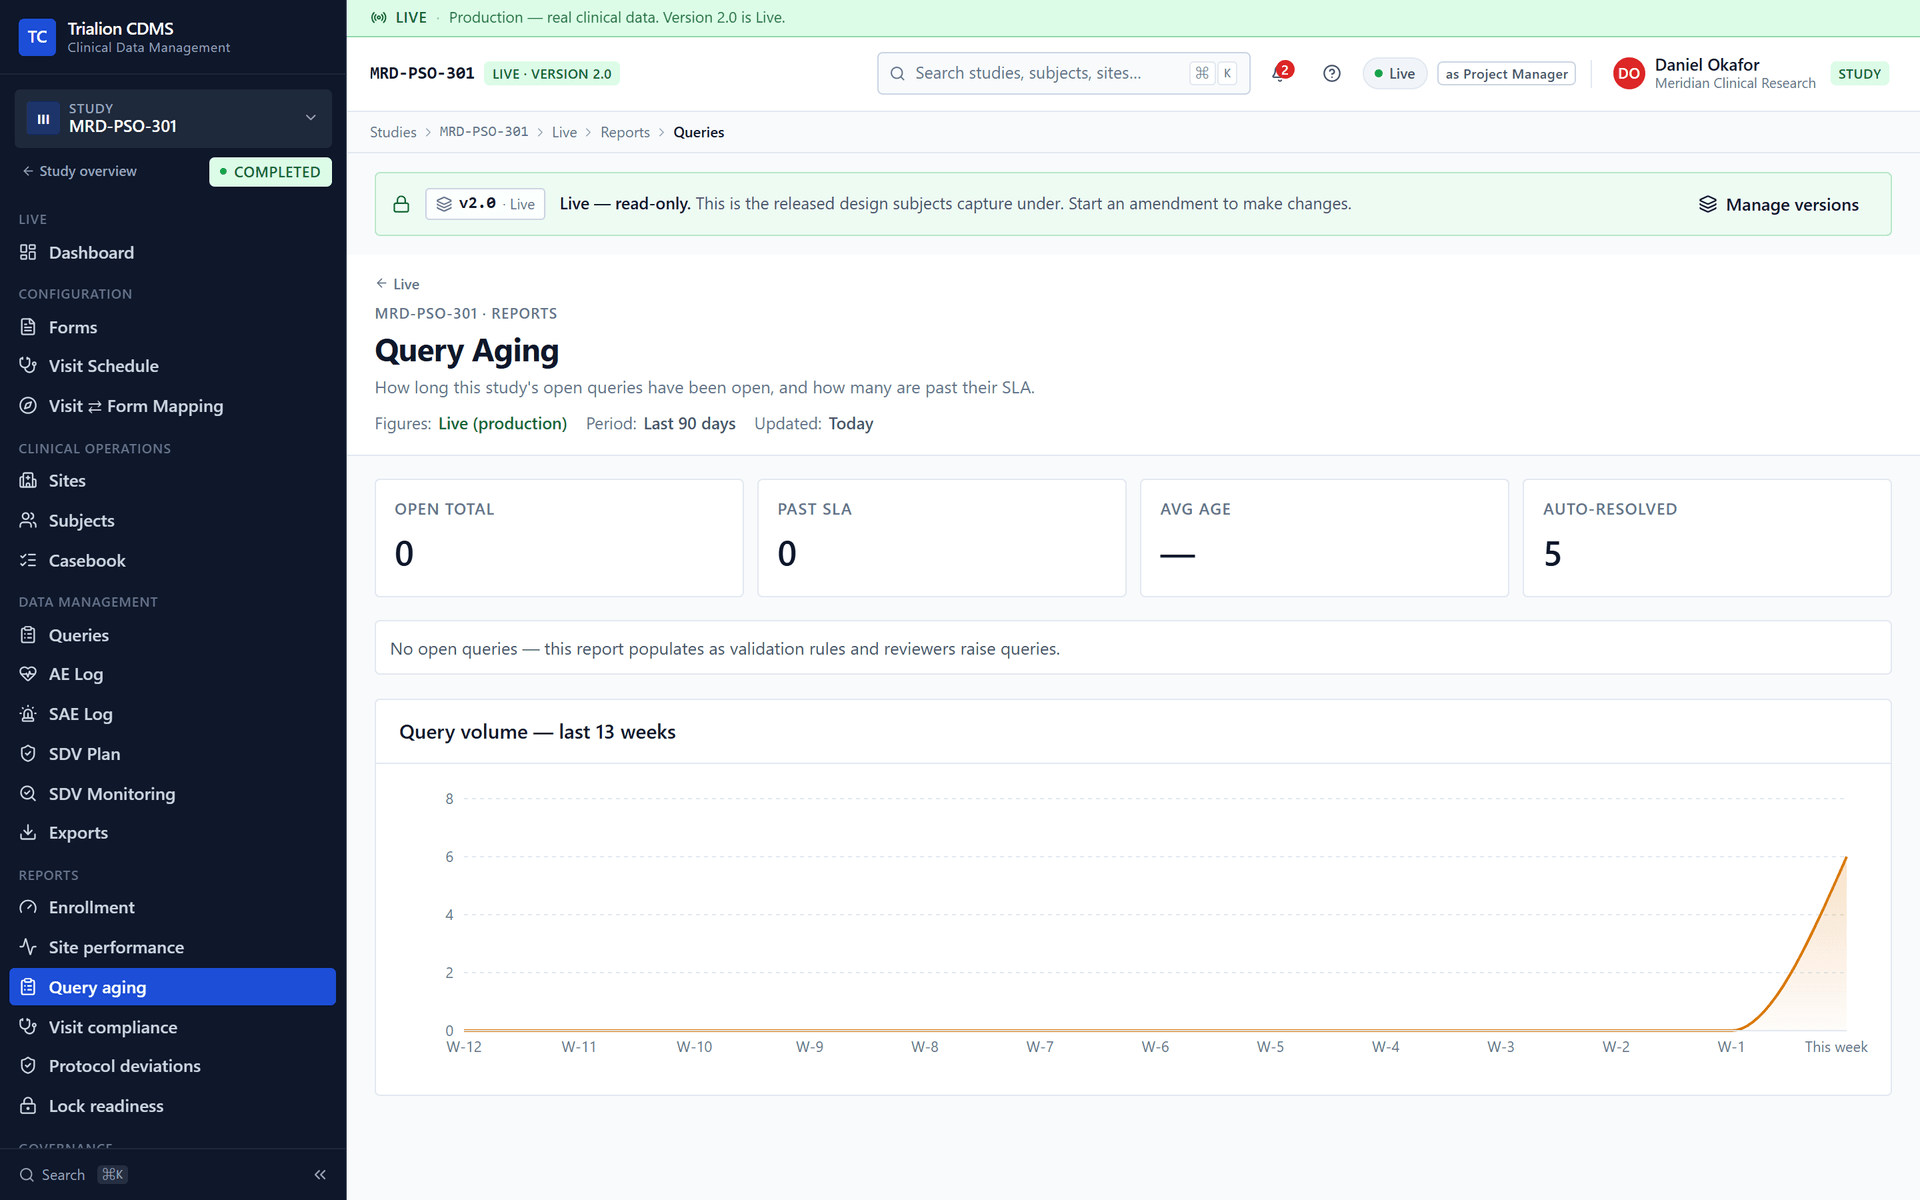
Task: Focus the search studies, subjects, sites field
Action: [x=1063, y=73]
